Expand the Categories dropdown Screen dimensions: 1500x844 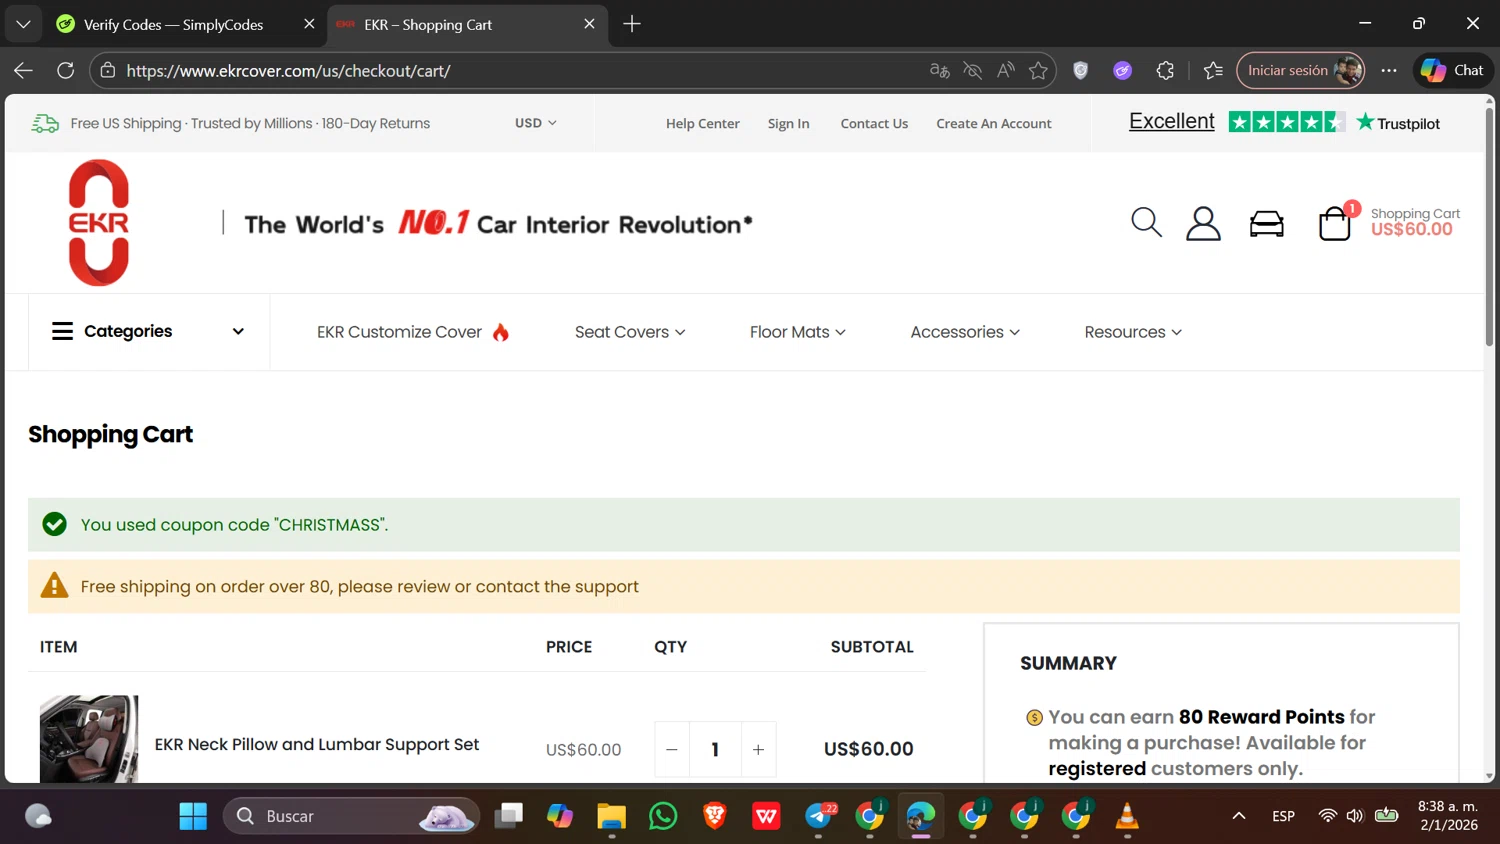point(238,331)
